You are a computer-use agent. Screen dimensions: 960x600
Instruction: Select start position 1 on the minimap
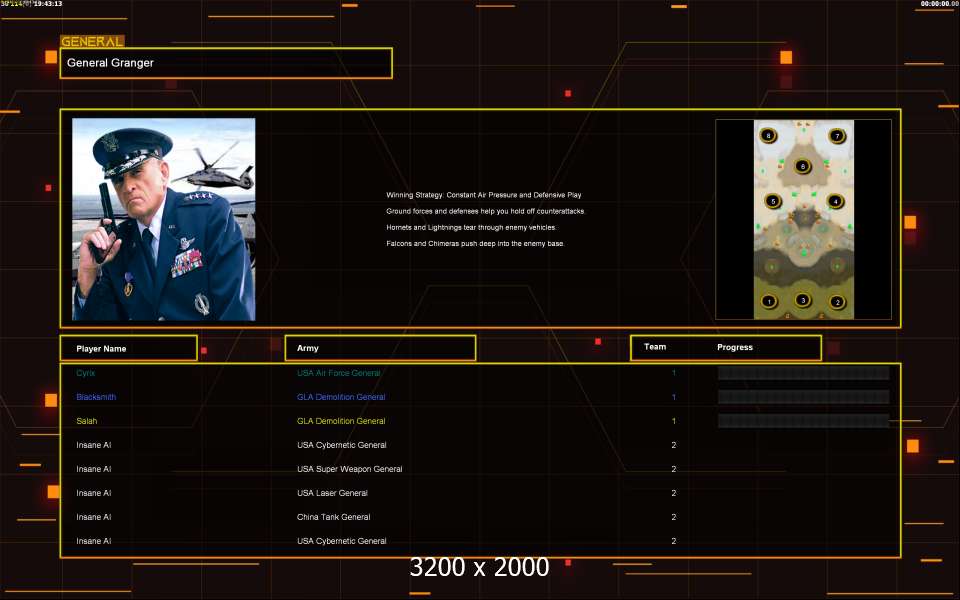tap(768, 301)
